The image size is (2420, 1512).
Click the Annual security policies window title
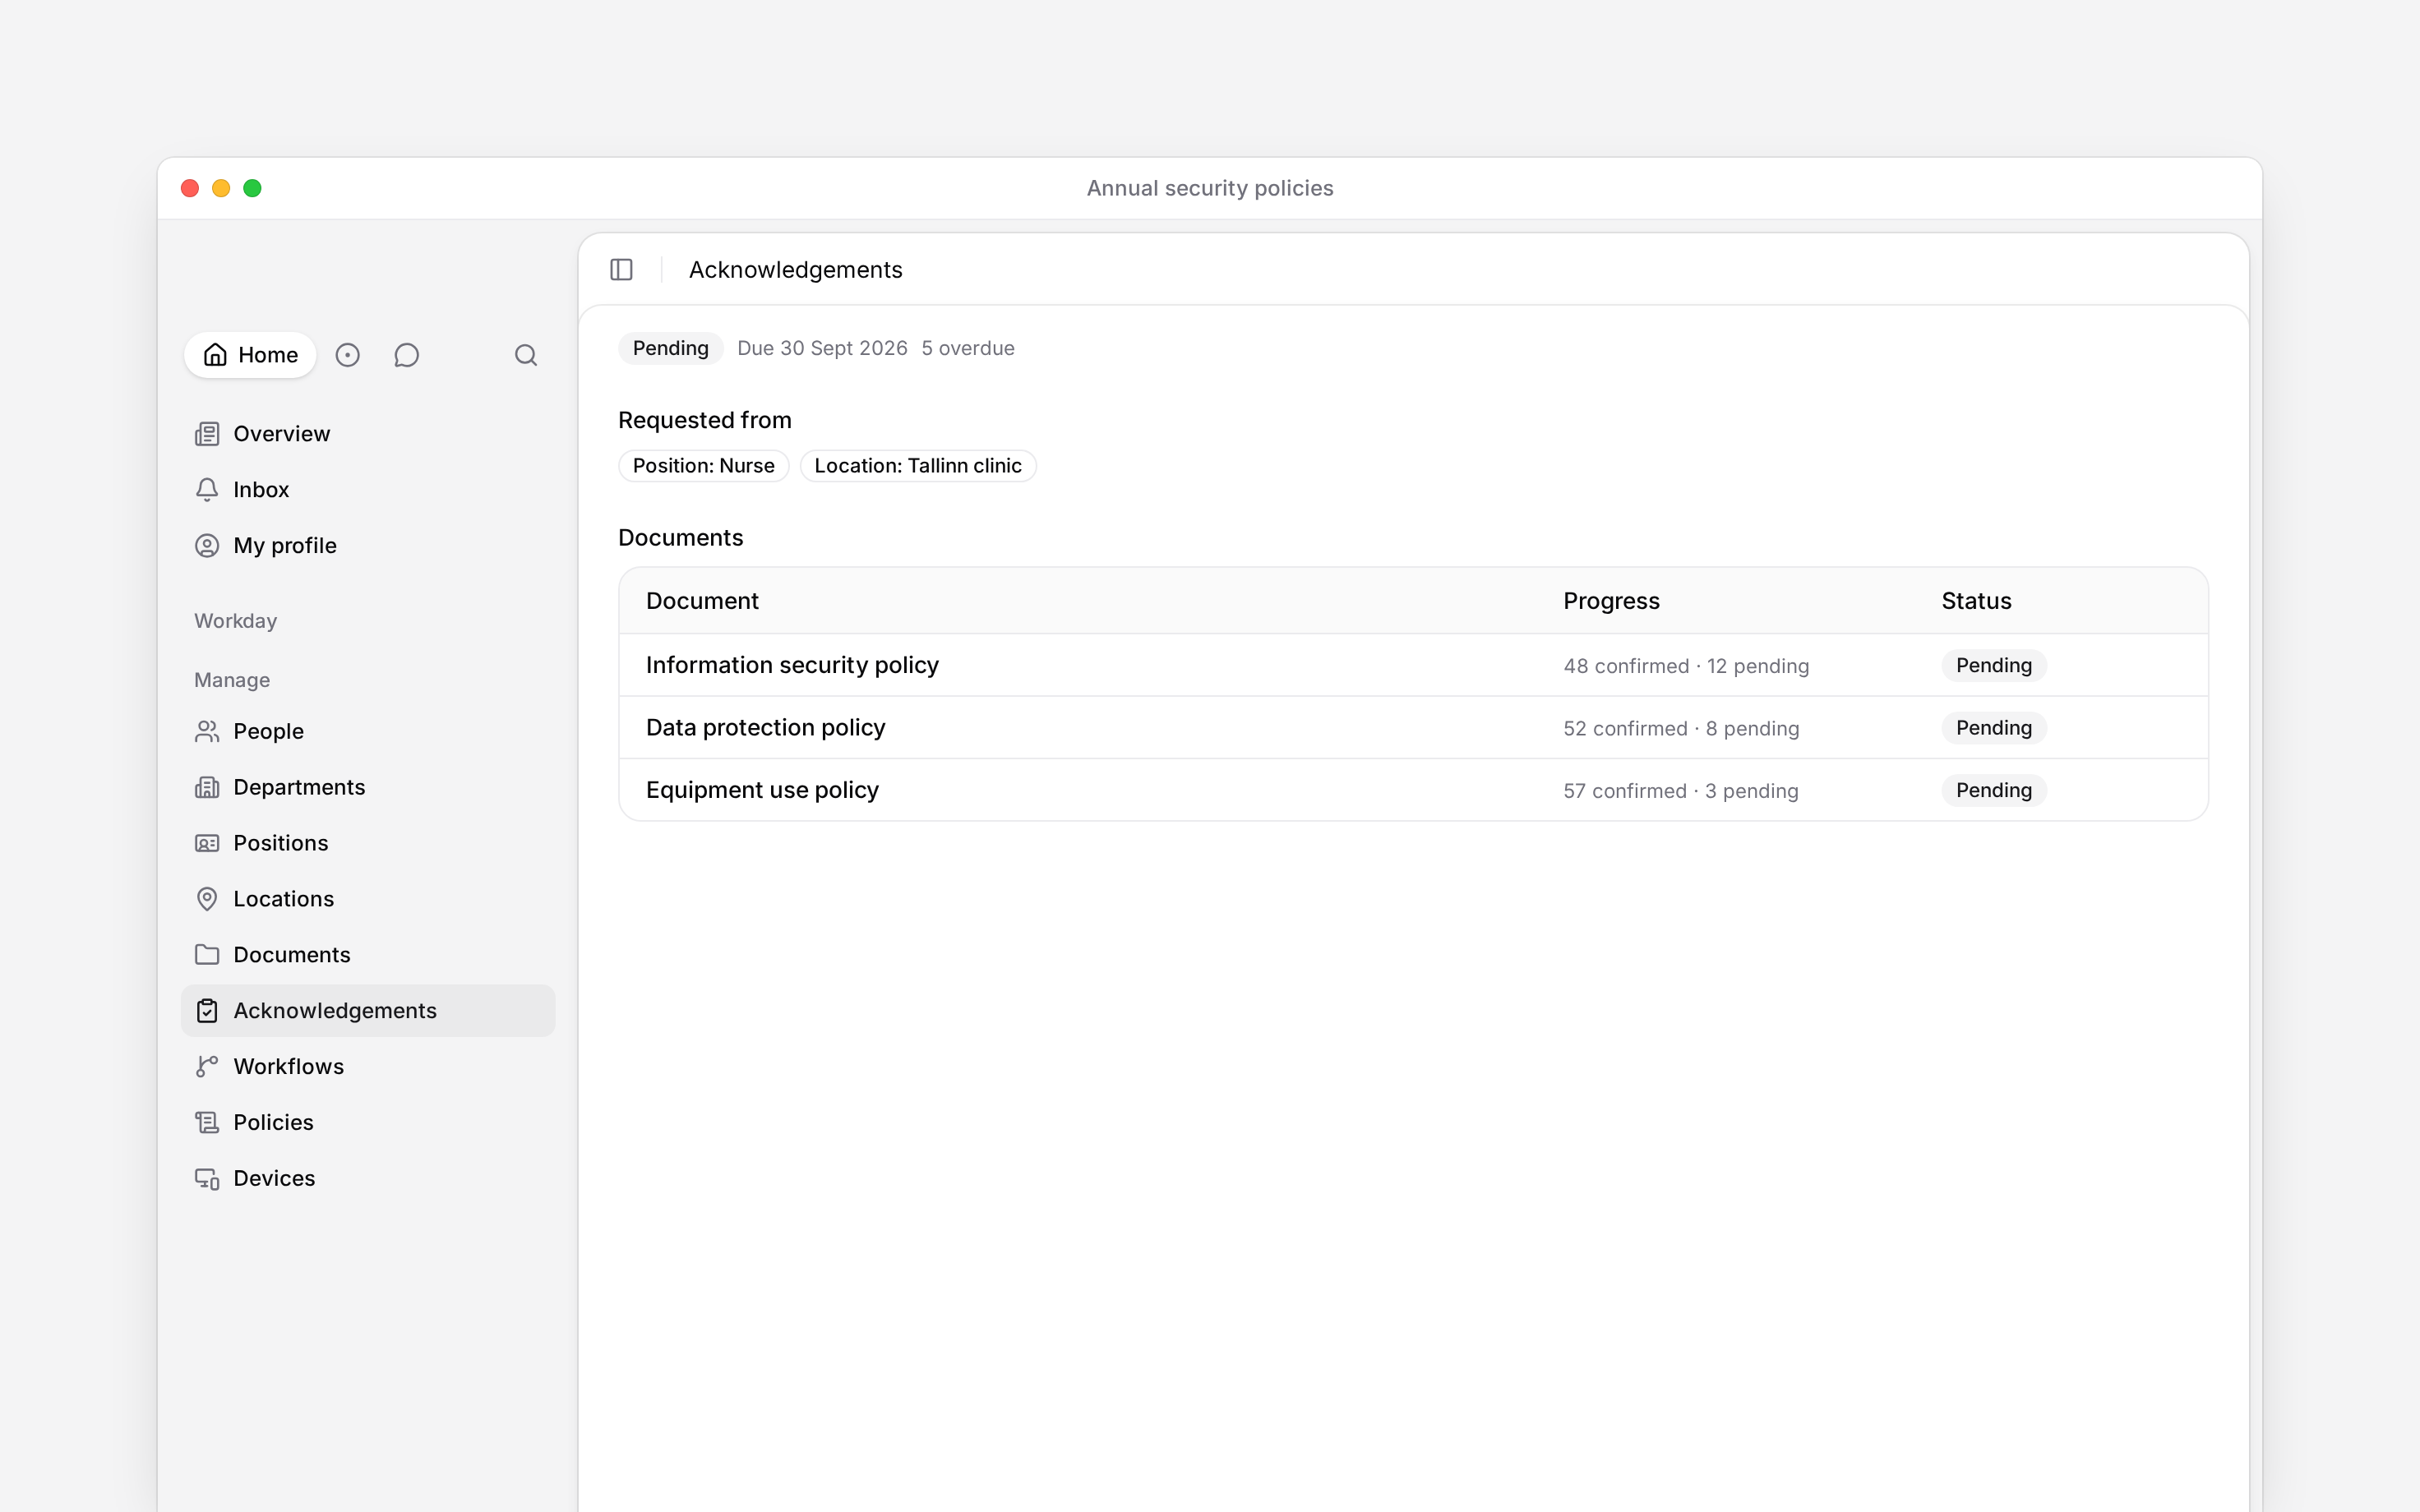click(1210, 188)
